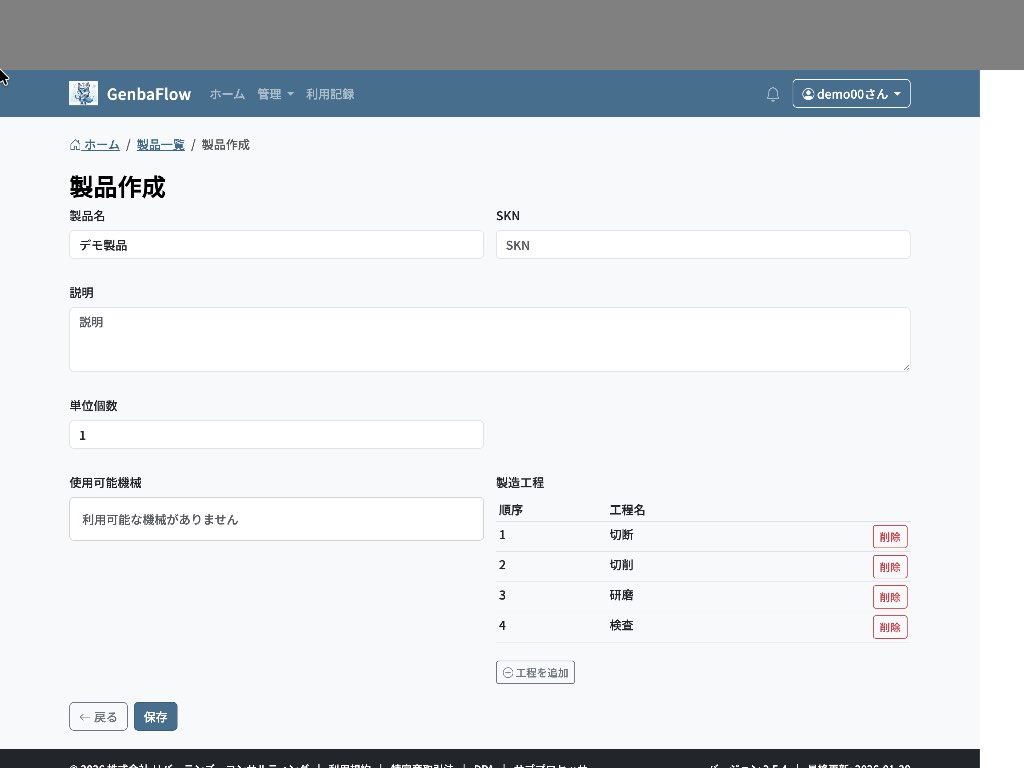Open 利用記録 in the navbar

[x=330, y=94]
